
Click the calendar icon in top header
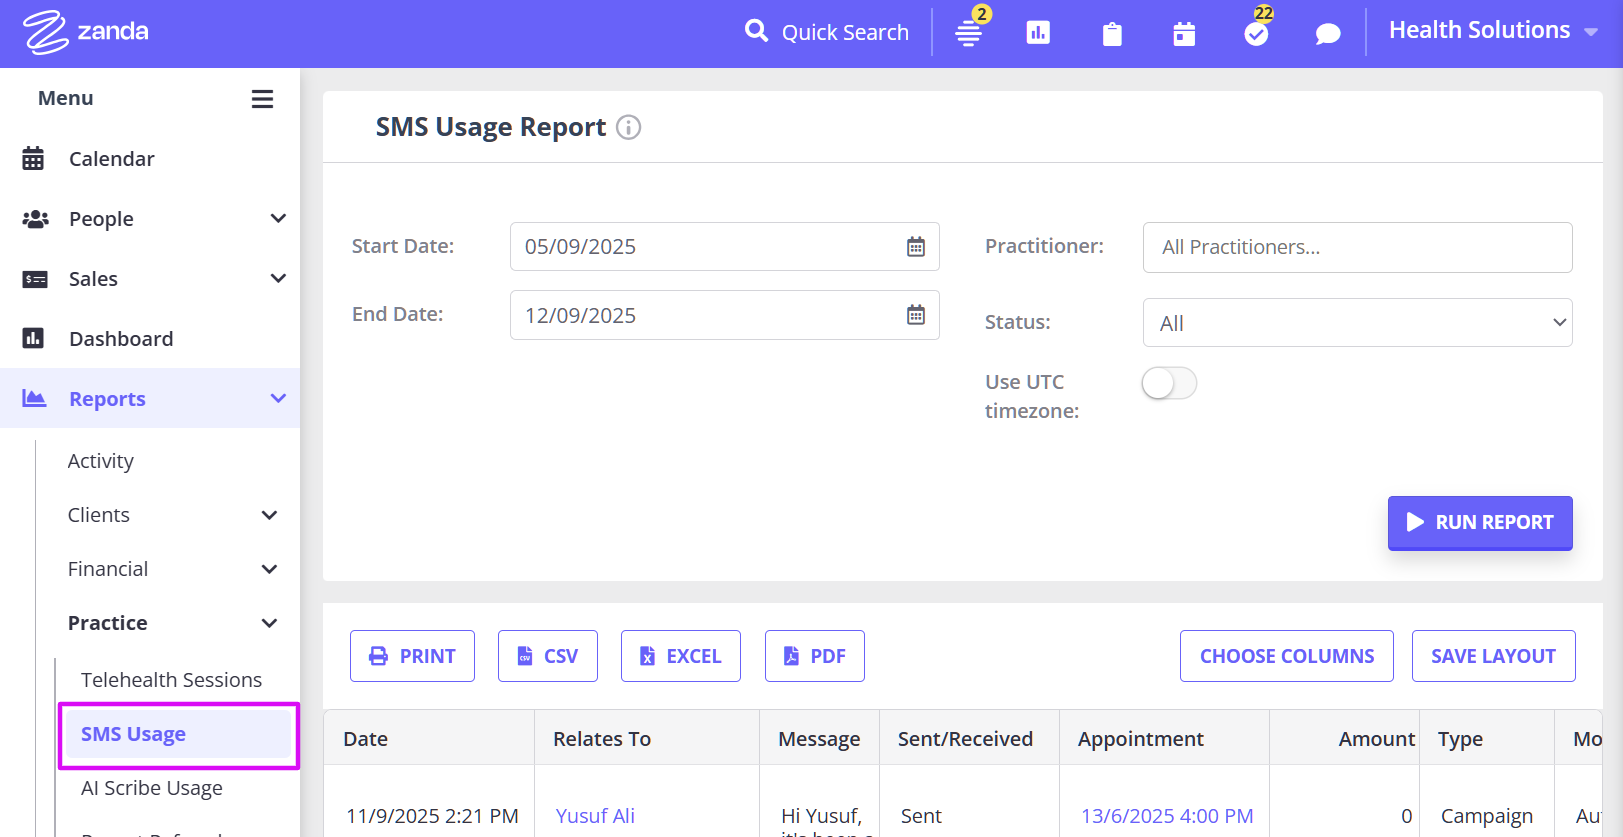pyautogui.click(x=1184, y=34)
